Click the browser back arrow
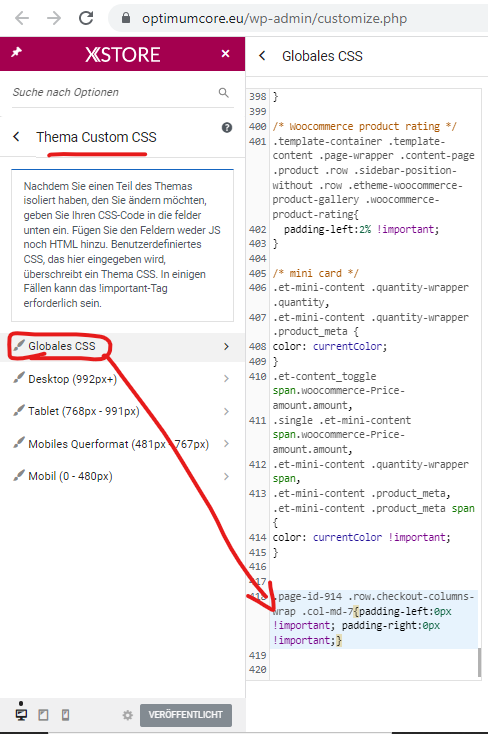The height and width of the screenshot is (734, 488). pos(22,18)
